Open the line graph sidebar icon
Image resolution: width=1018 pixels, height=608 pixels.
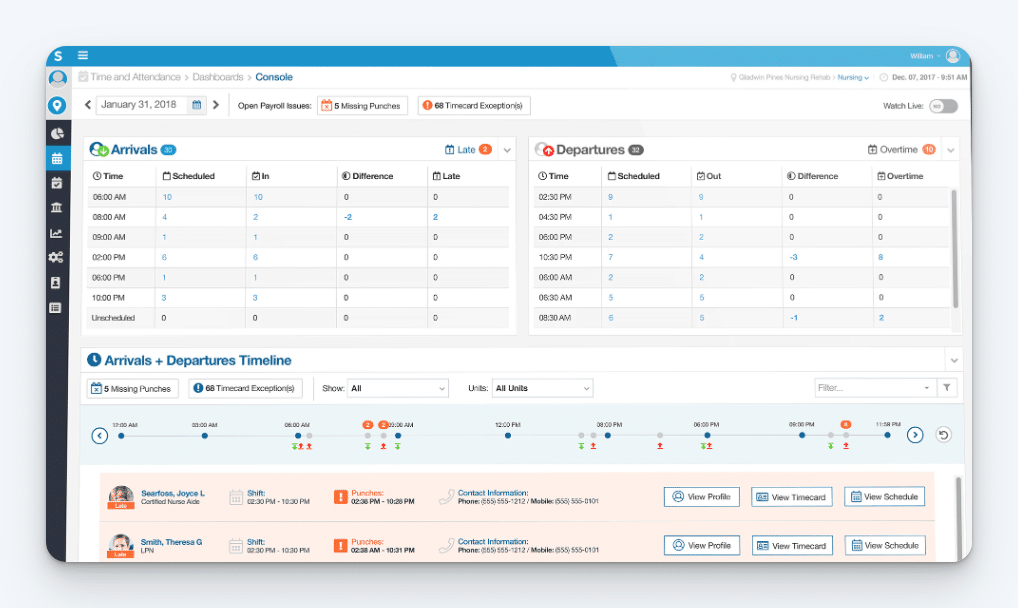pyautogui.click(x=57, y=233)
